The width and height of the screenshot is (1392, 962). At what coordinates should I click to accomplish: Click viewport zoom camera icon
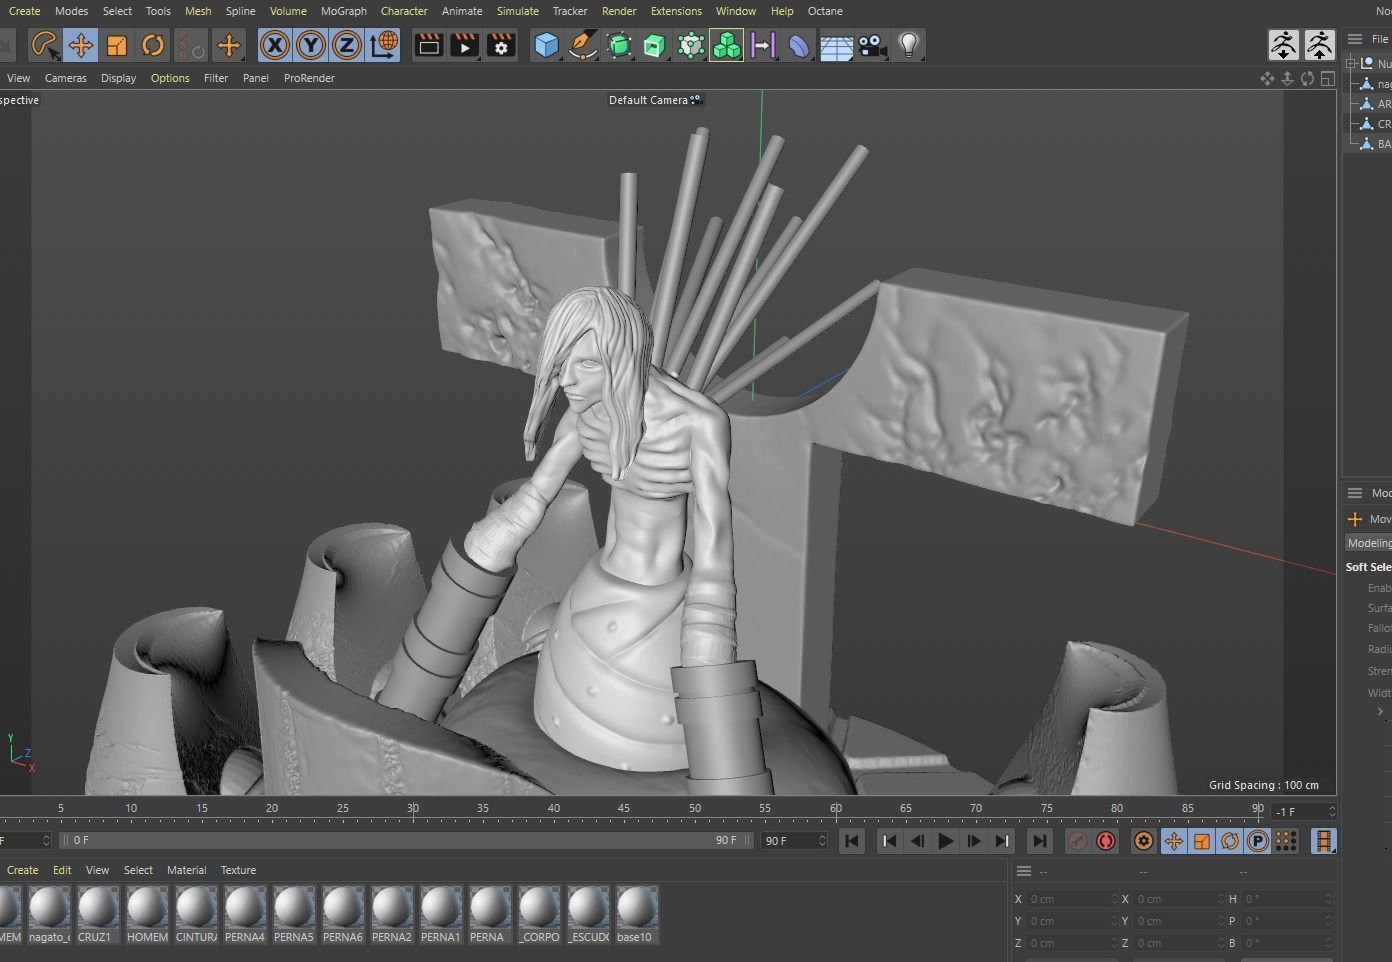[x=1287, y=78]
